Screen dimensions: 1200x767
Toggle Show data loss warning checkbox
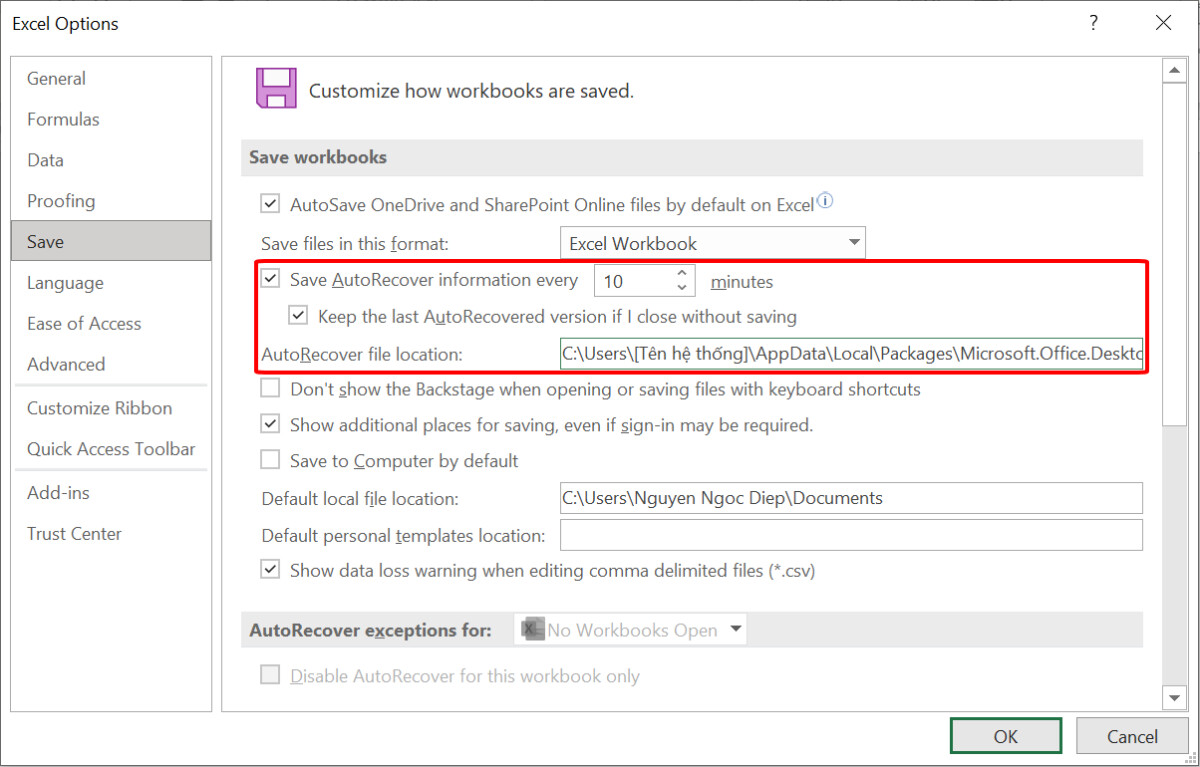(x=270, y=569)
